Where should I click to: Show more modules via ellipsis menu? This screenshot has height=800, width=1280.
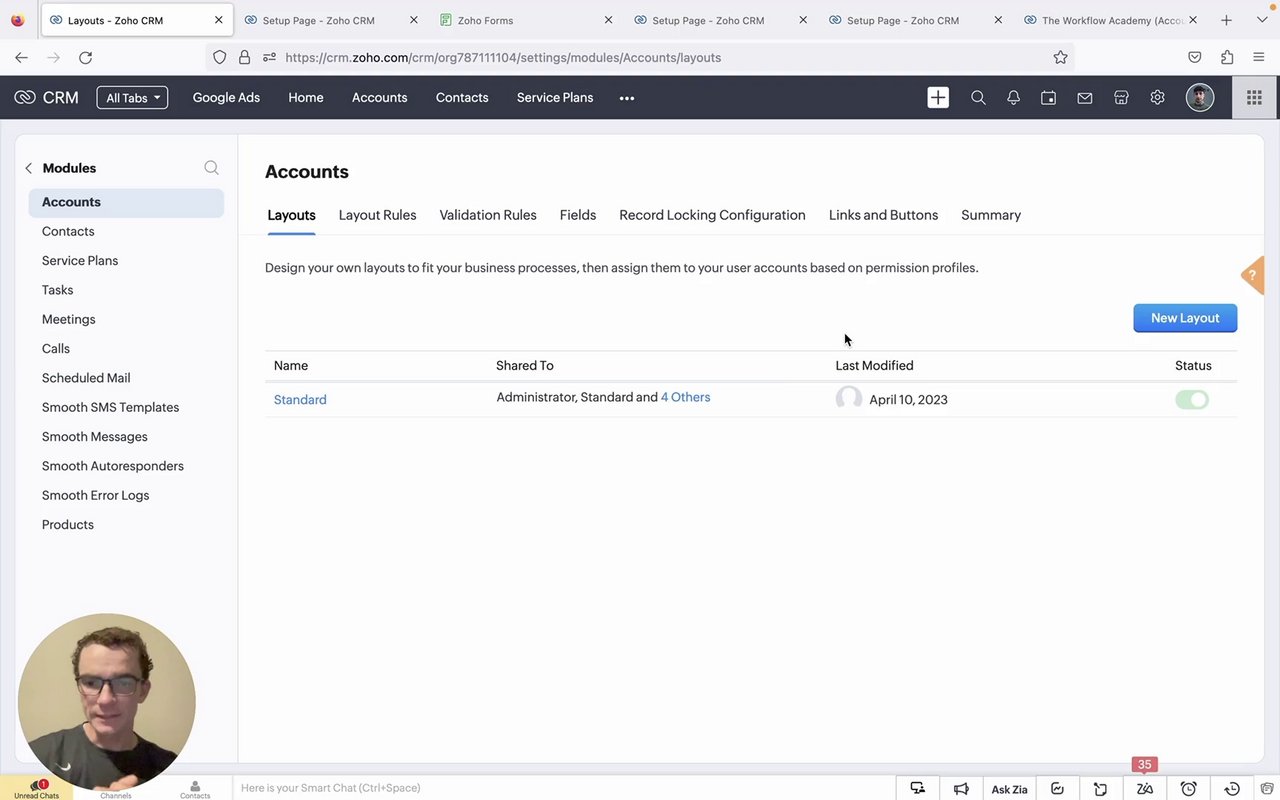627,98
